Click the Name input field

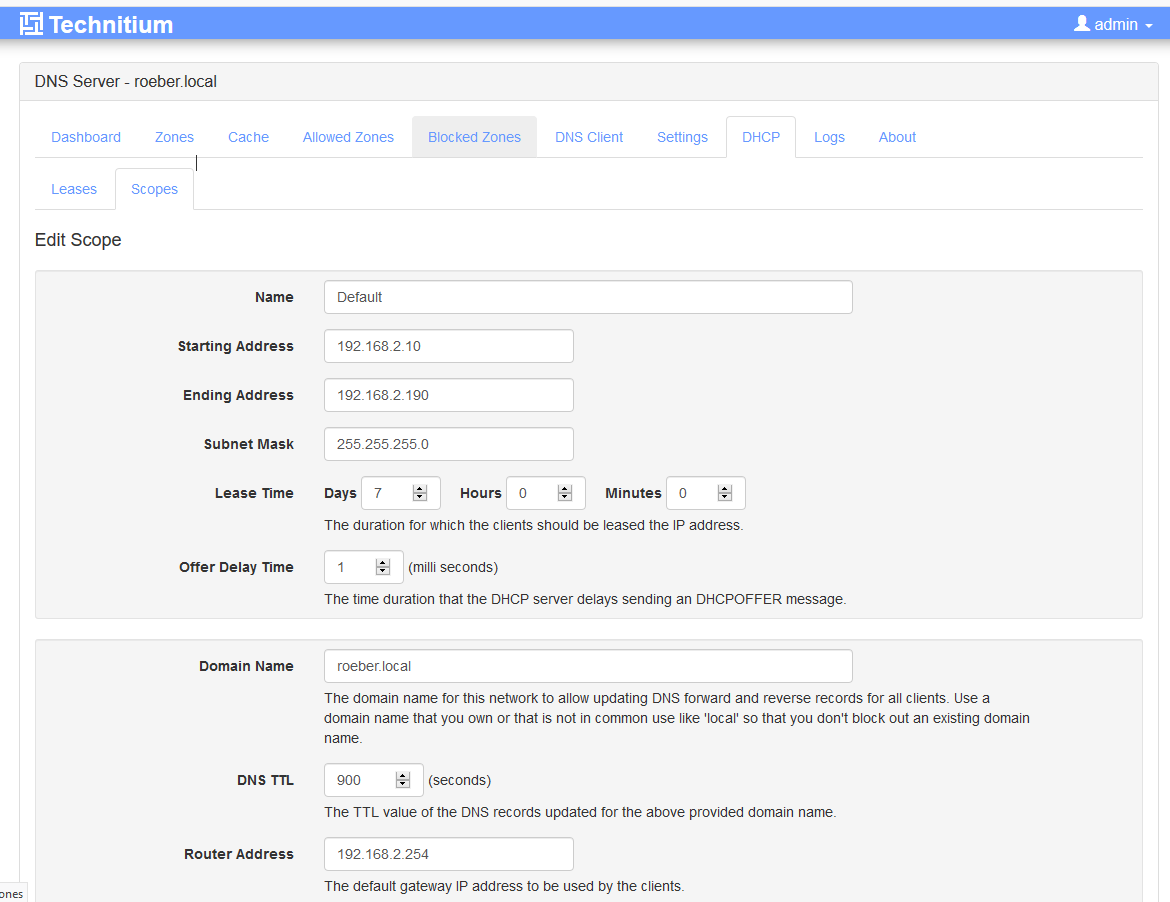point(588,297)
